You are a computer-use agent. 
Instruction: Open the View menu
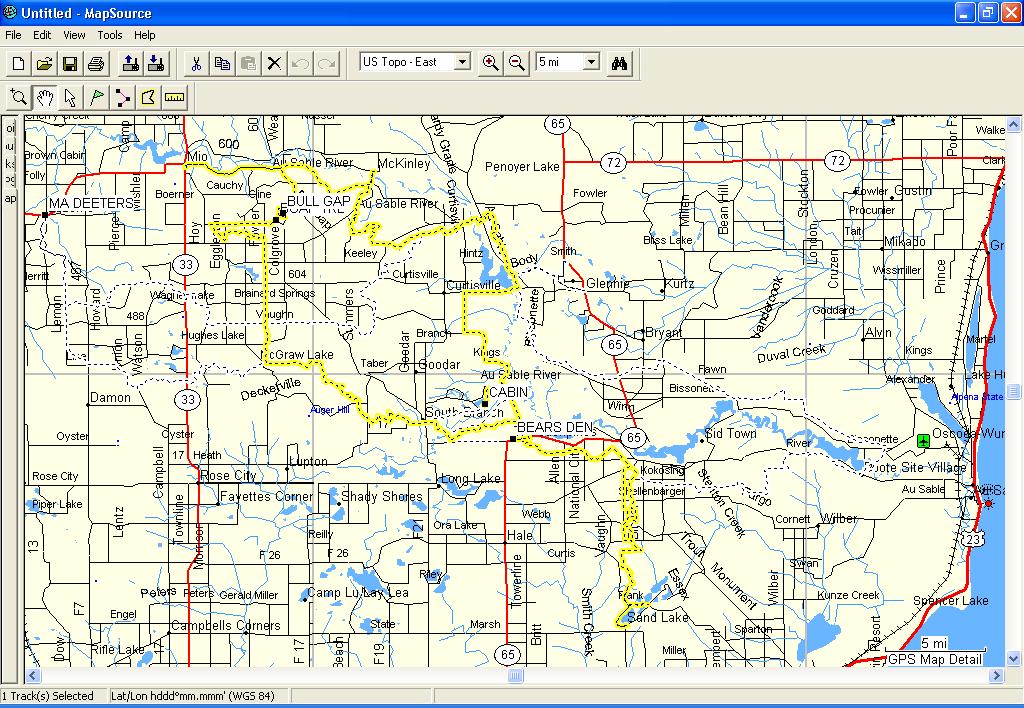pyautogui.click(x=75, y=35)
